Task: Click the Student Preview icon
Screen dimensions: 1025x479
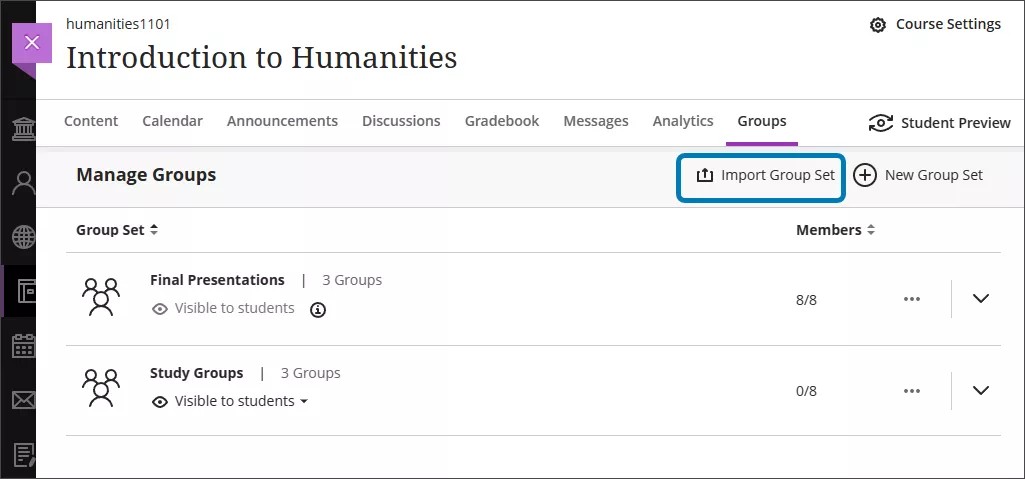Action: (x=880, y=123)
